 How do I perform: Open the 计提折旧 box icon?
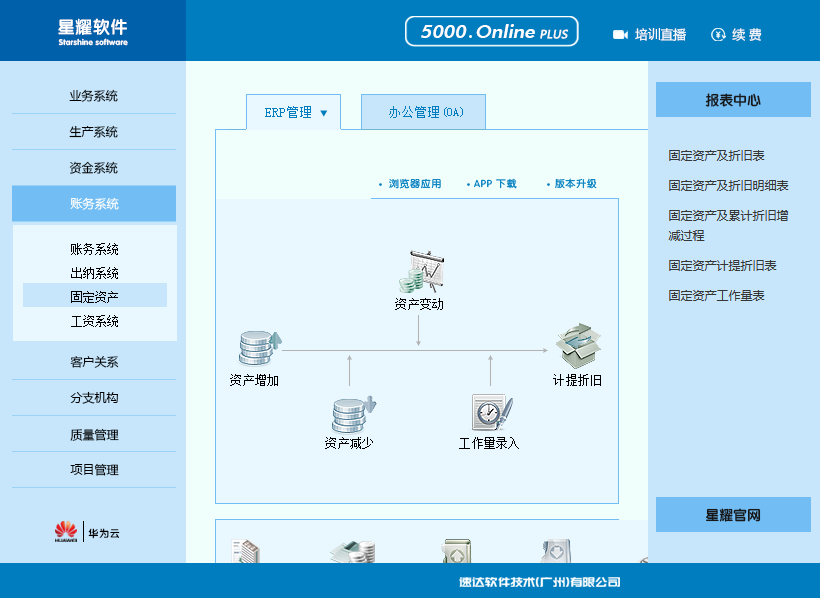point(578,346)
